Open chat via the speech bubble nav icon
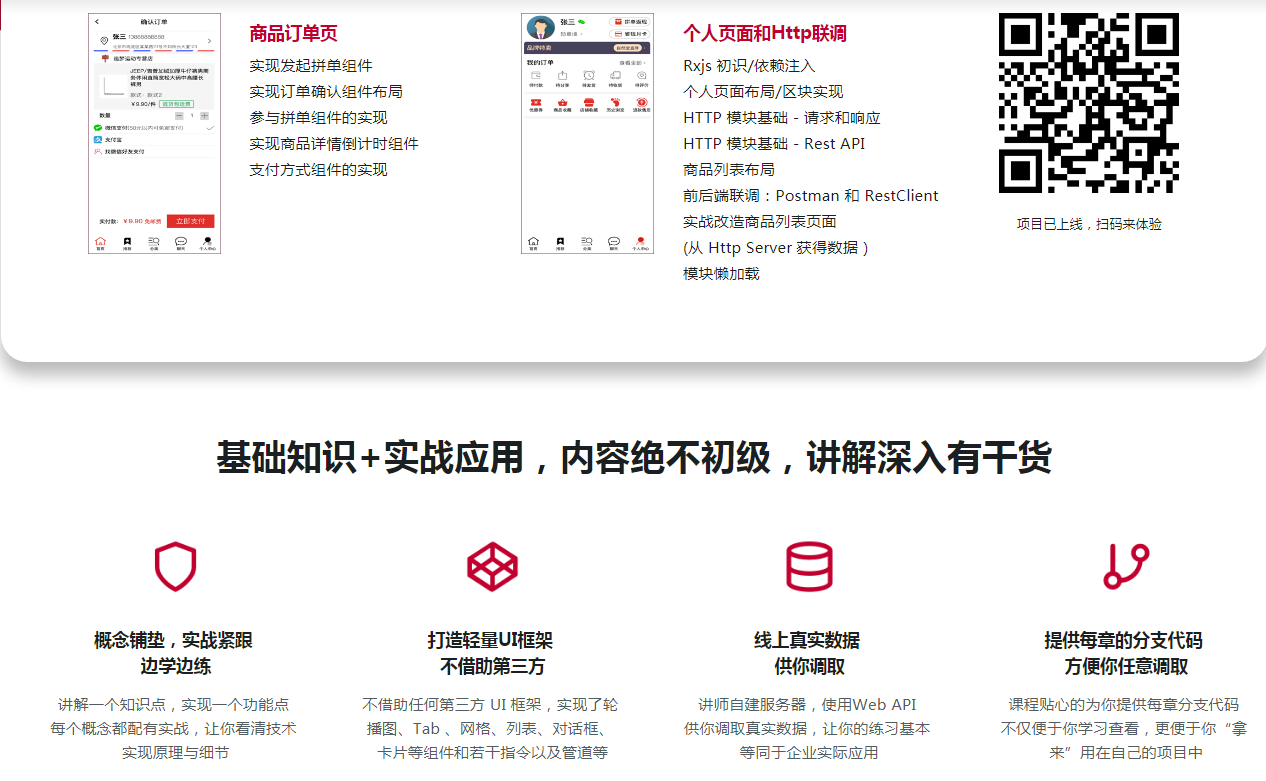Screen dimensions: 1266x781 (612, 242)
